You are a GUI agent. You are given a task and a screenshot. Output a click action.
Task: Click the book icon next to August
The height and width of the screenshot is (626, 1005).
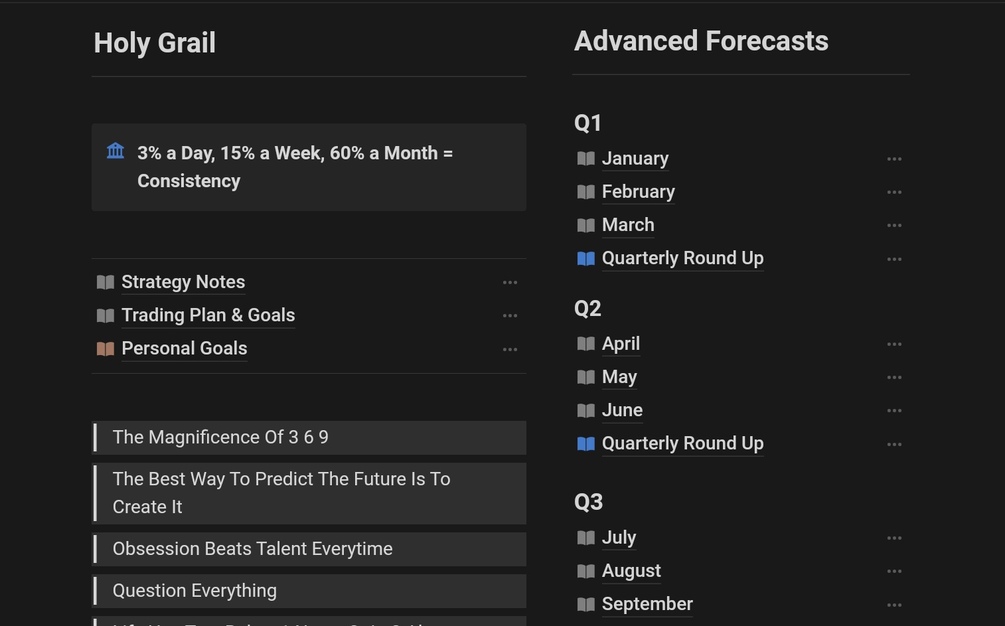point(586,571)
